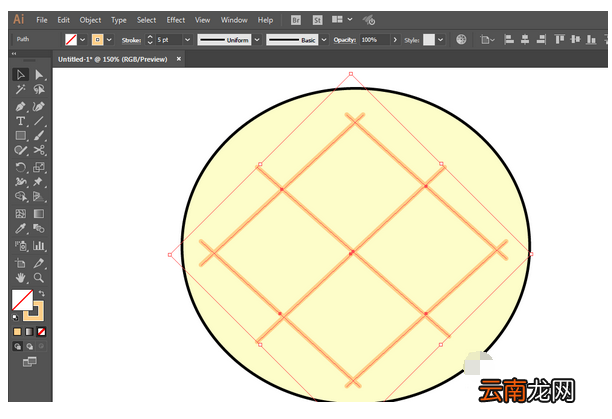This screenshot has width=612, height=419.
Task: Activate the Type tool
Action: tap(21, 121)
